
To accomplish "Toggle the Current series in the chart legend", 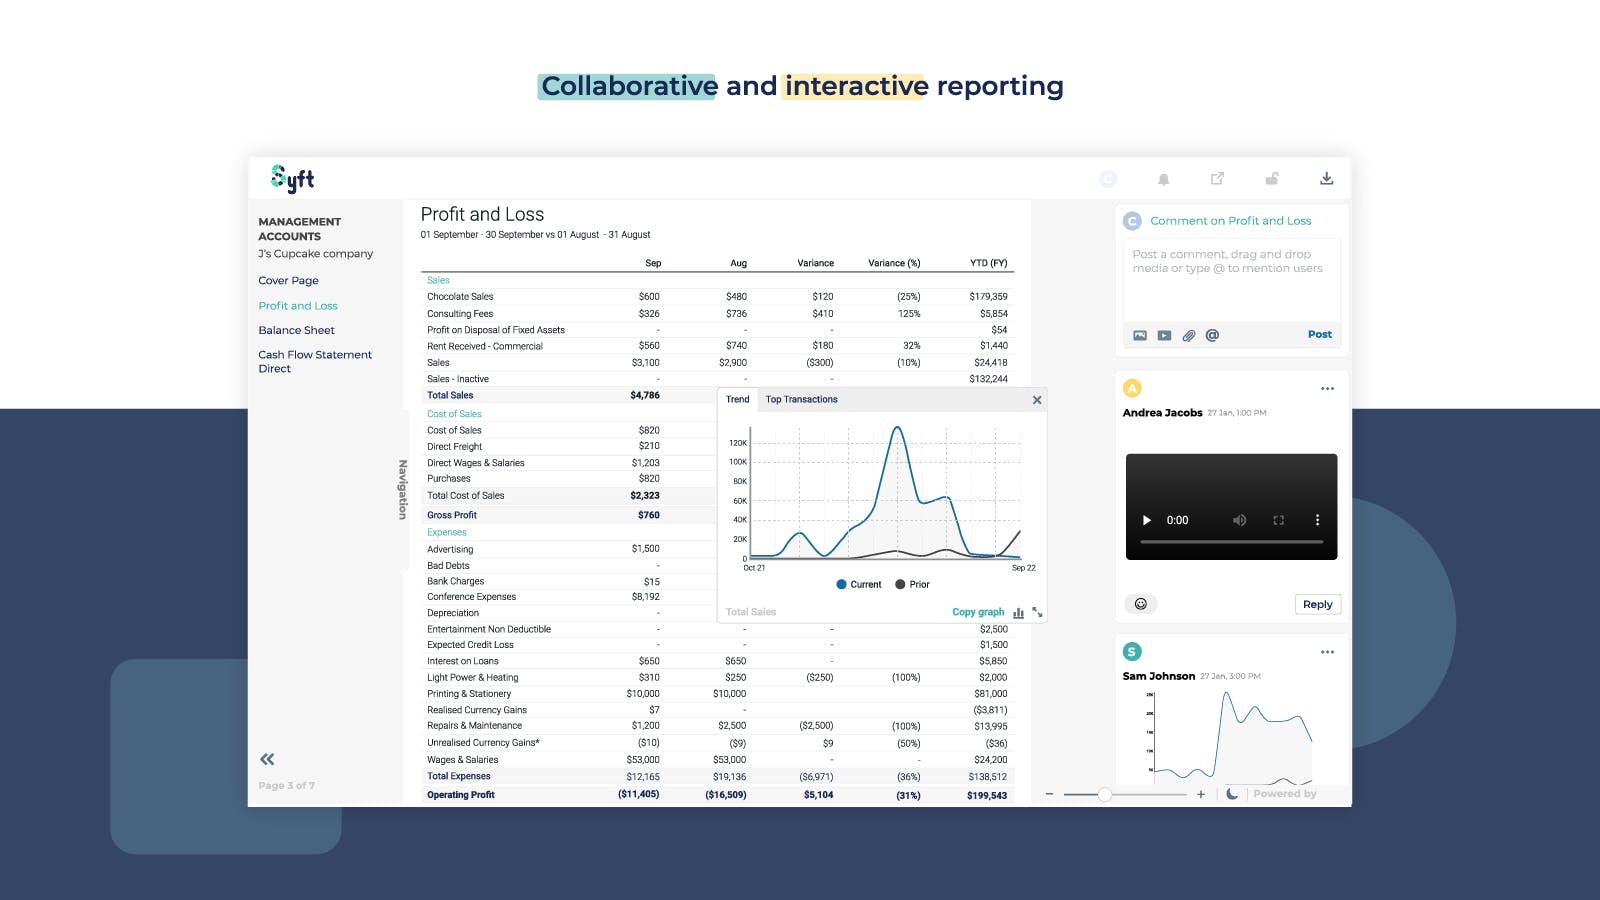I will coord(859,584).
